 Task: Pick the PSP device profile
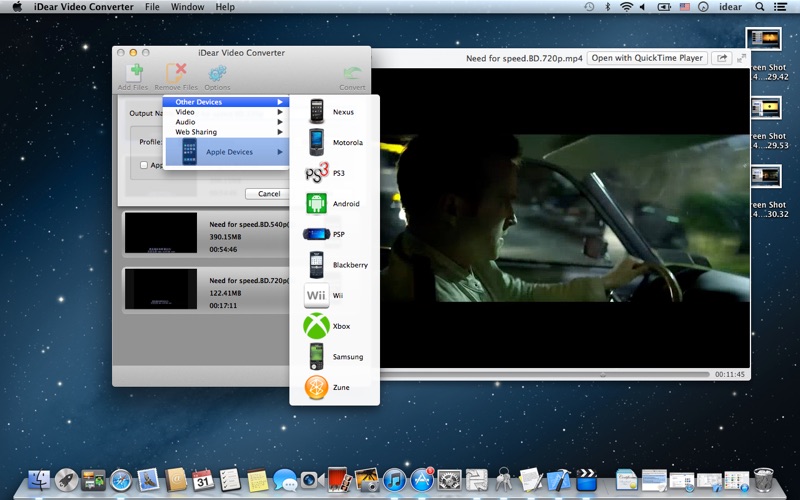334,234
